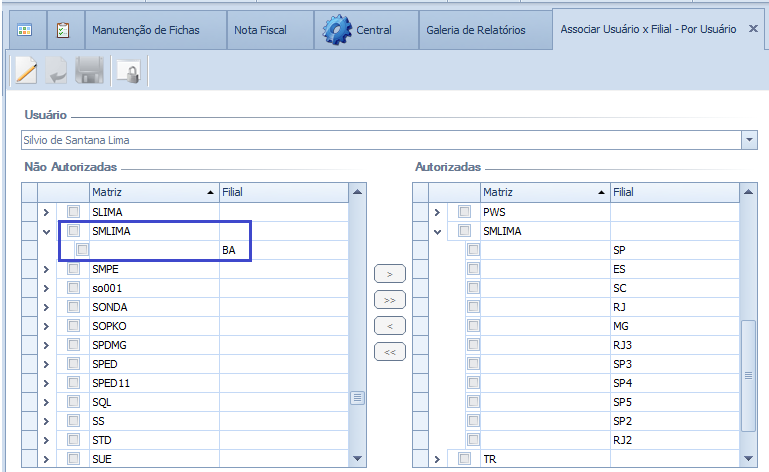Open the Galeria de Relatórios tab
This screenshot has height=472, width=769.
475,30
